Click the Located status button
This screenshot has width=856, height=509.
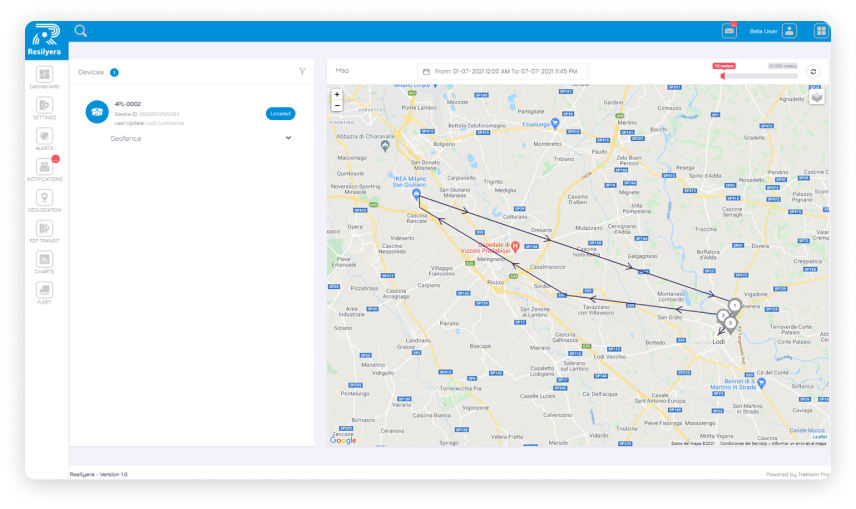281,114
